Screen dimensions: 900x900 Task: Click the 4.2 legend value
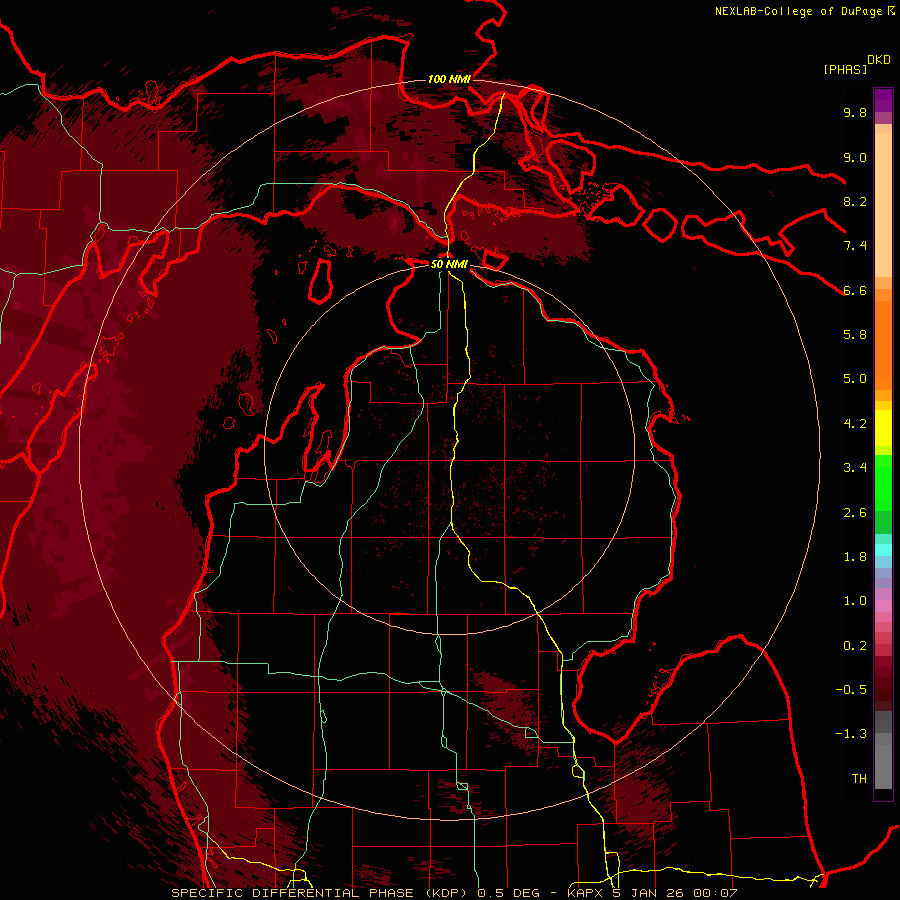pos(855,424)
